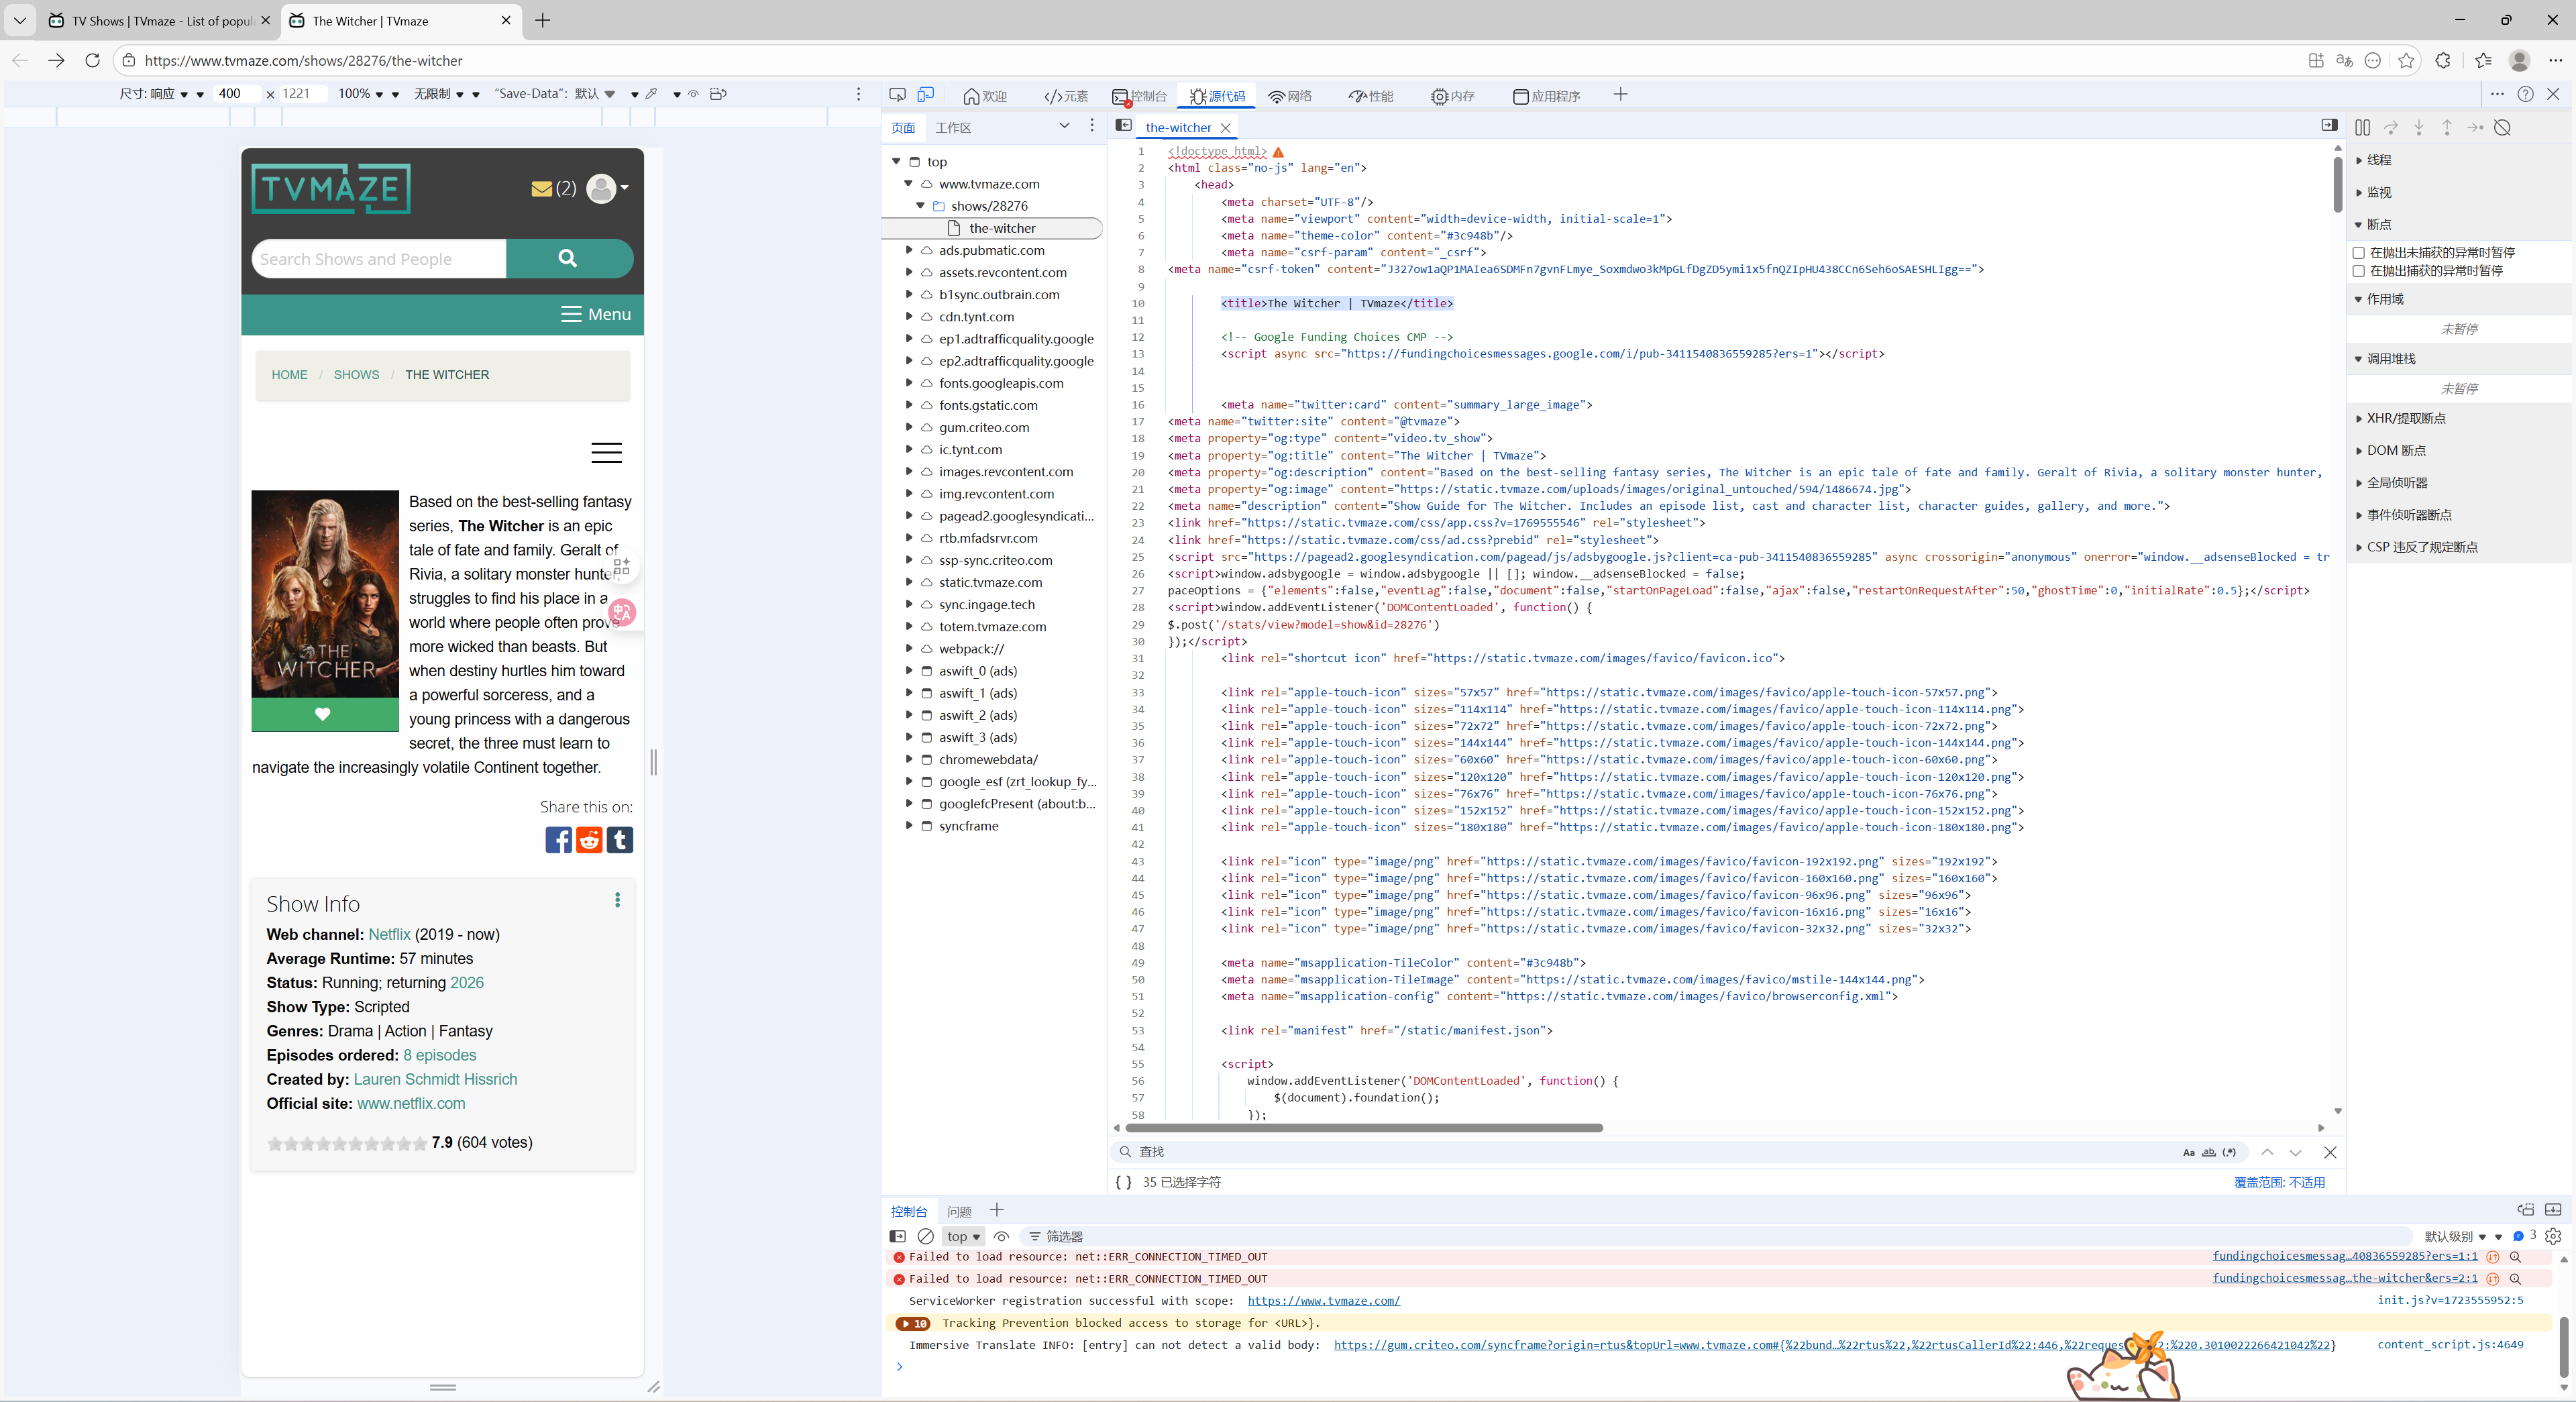Toggle match case Aa search option
Screen dimensions: 2576x1402
[x=2188, y=1152]
